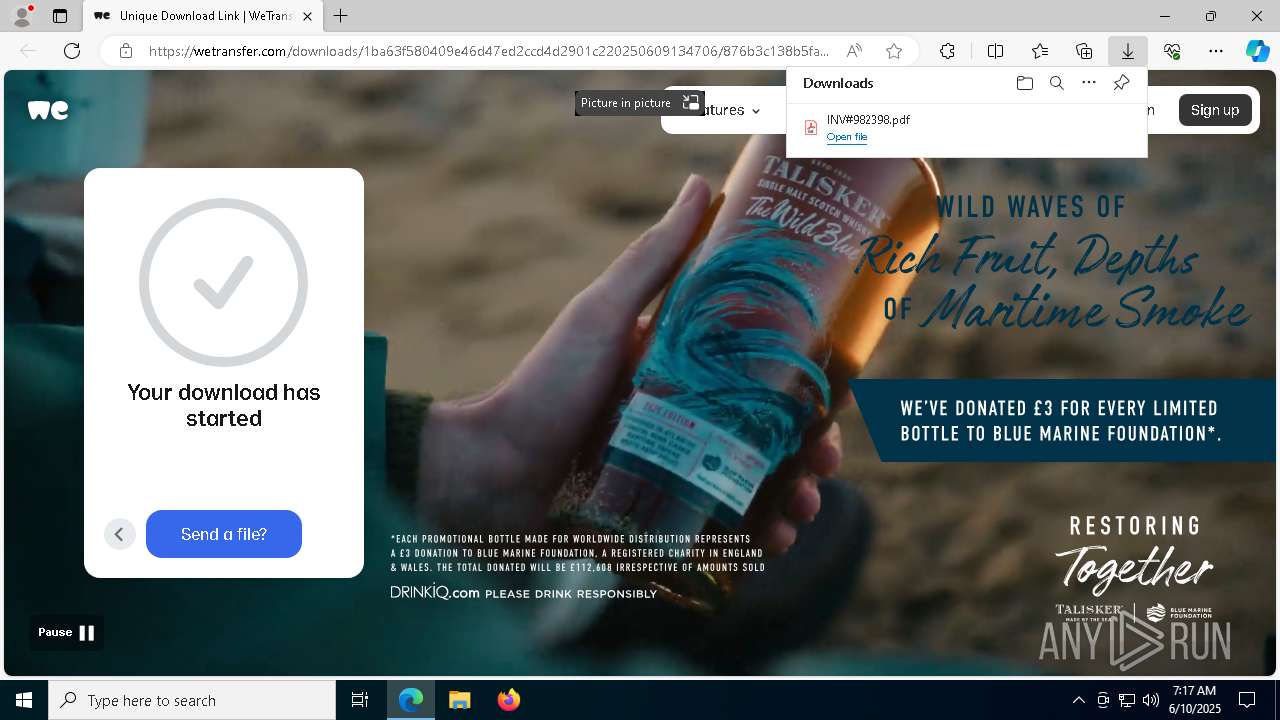The image size is (1280, 720).
Task: Pin the Downloads panel
Action: tap(1121, 83)
